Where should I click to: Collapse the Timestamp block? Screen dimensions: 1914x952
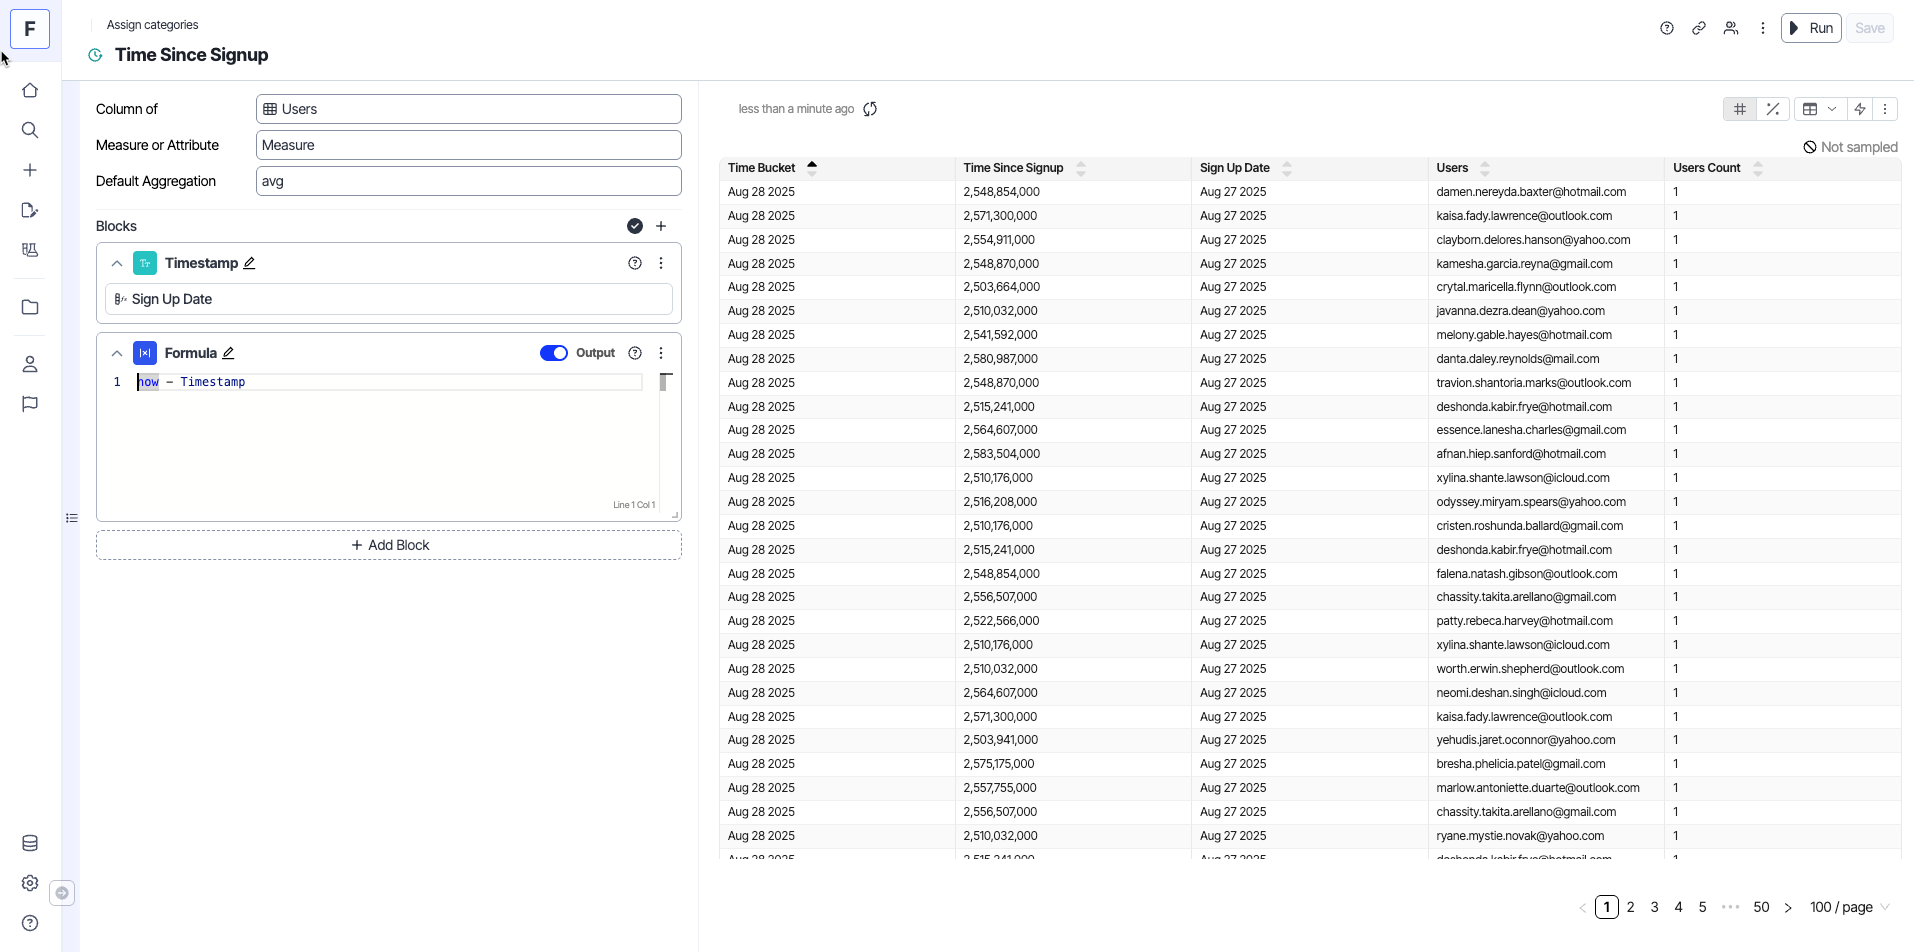(x=117, y=263)
